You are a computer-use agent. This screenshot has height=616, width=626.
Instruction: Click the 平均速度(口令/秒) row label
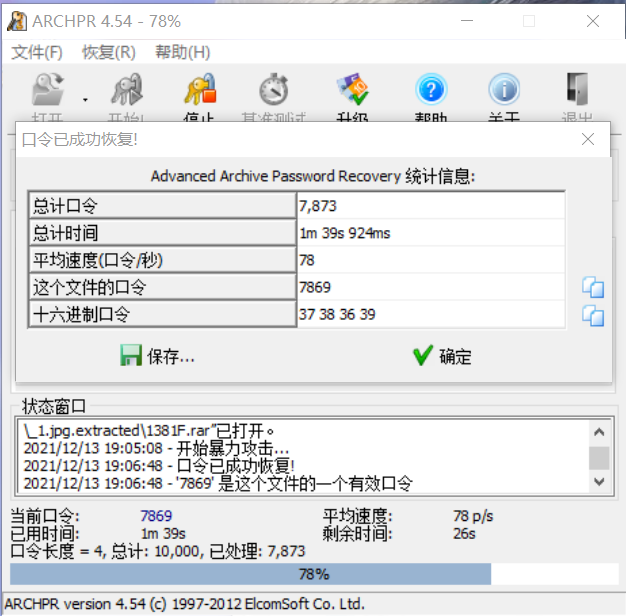click(x=162, y=260)
